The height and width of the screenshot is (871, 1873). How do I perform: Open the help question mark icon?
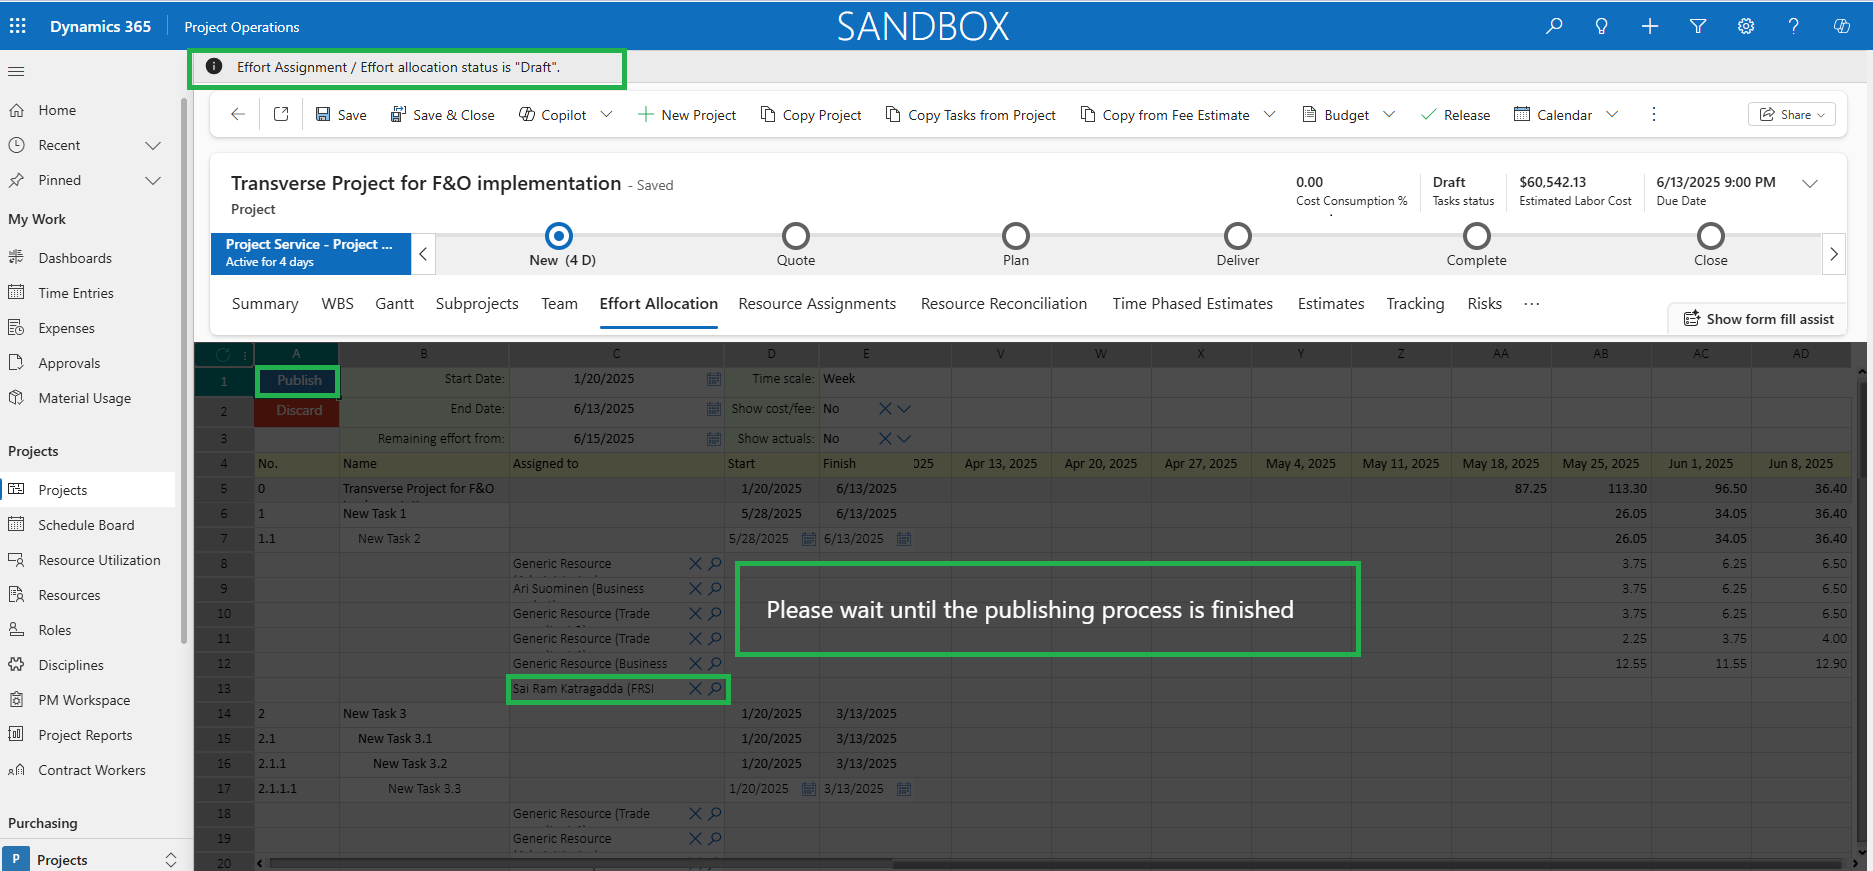coord(1794,26)
